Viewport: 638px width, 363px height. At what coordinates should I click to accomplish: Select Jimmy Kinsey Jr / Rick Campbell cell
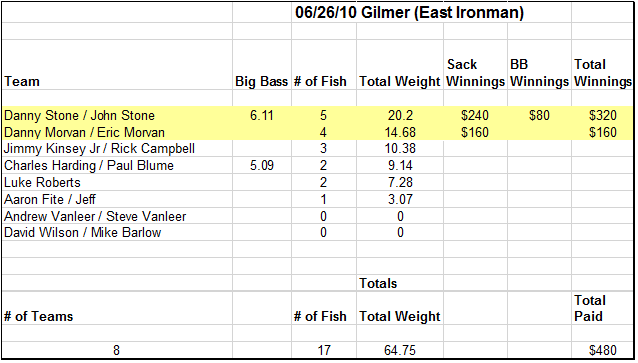click(x=117, y=149)
